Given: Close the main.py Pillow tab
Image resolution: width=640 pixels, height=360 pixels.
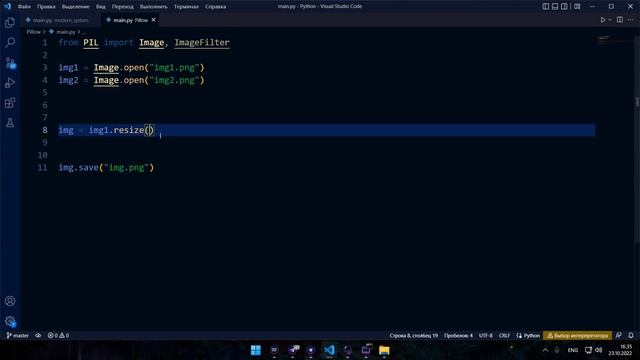Looking at the screenshot, I should (153, 20).
